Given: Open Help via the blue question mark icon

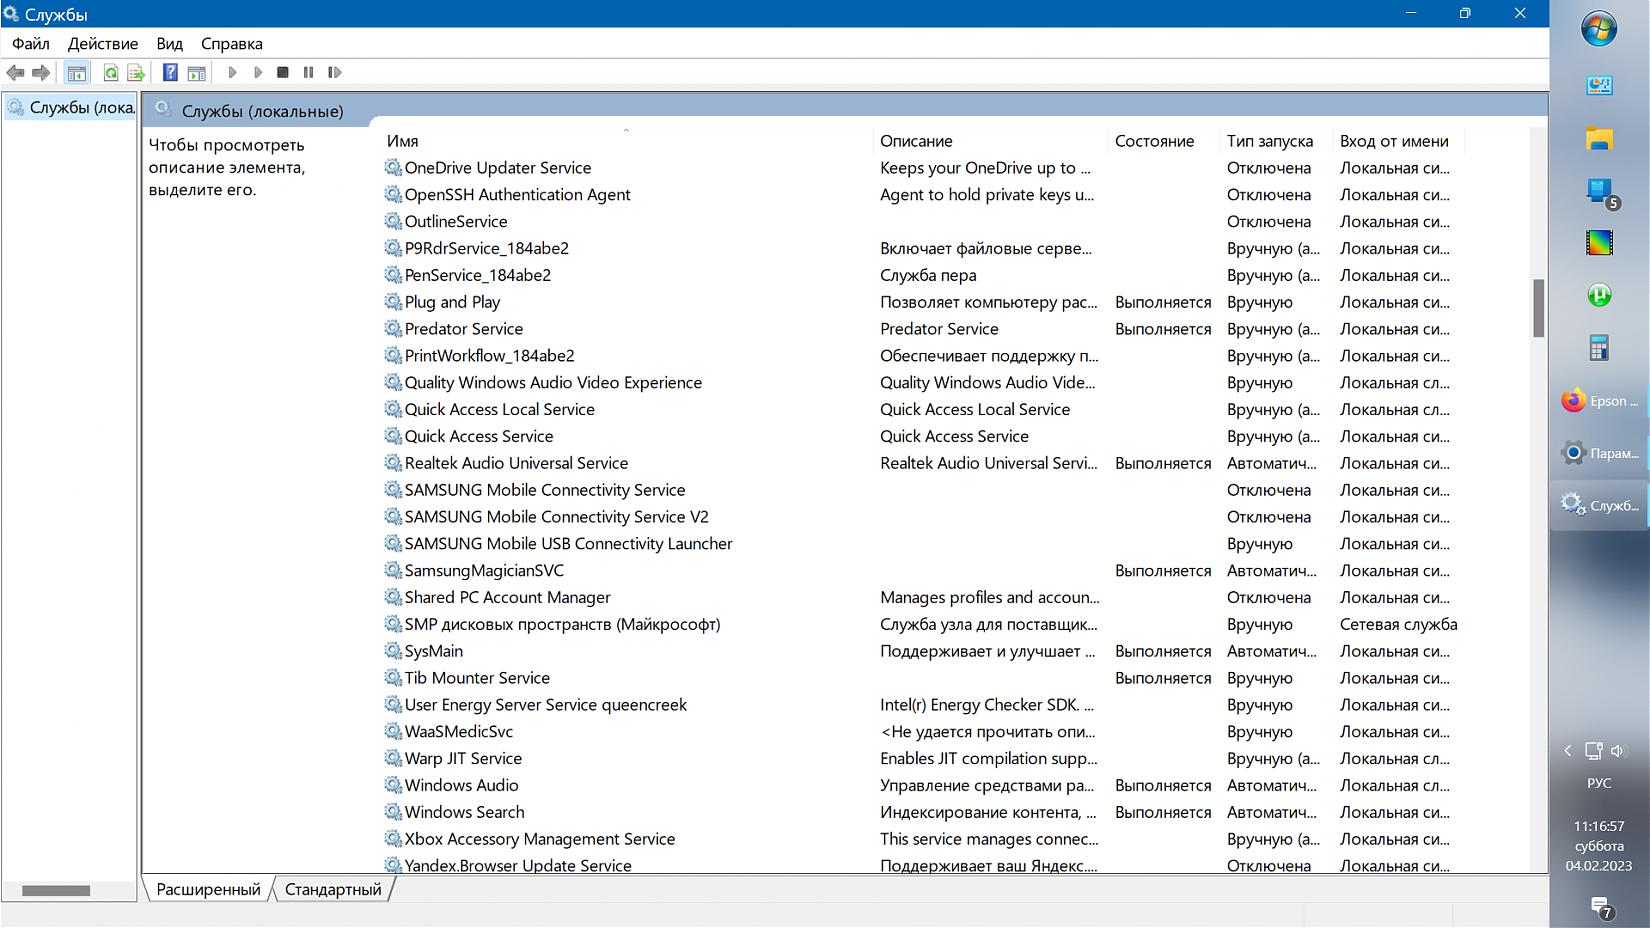Looking at the screenshot, I should (x=170, y=73).
